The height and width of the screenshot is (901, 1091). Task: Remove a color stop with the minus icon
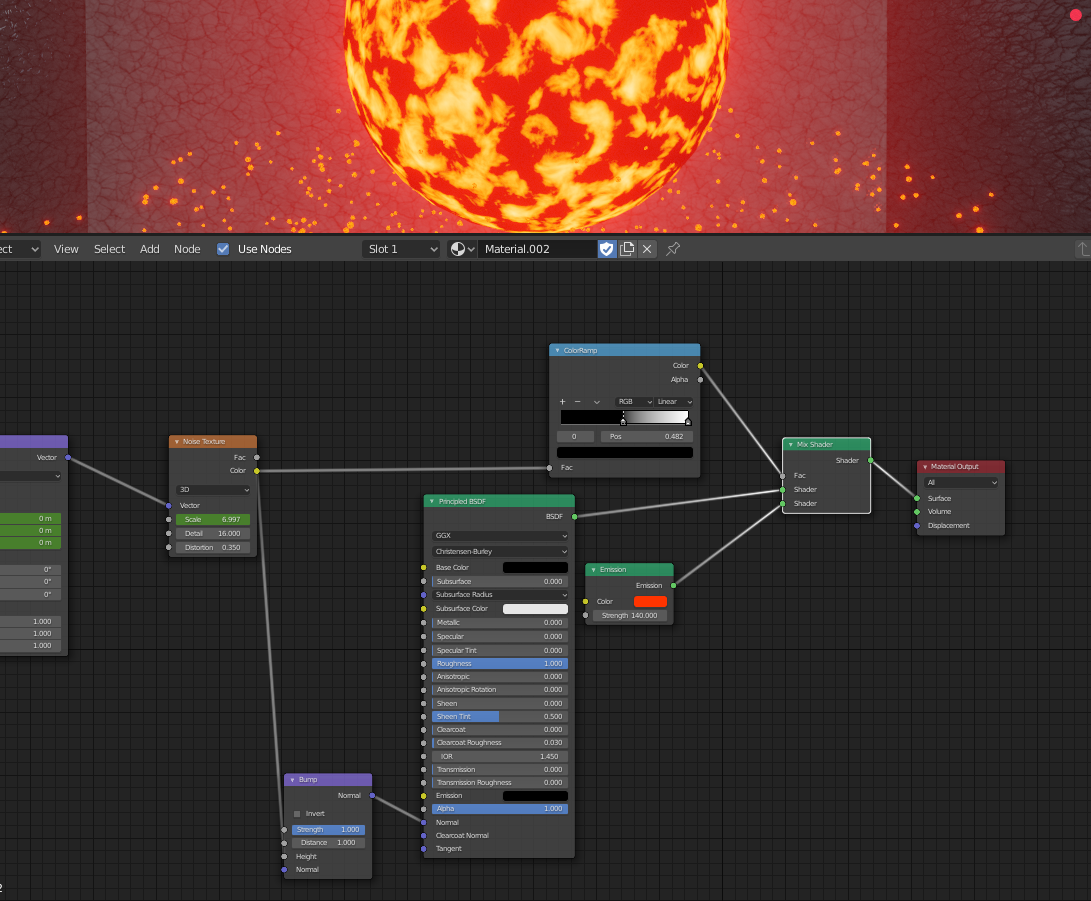click(577, 401)
